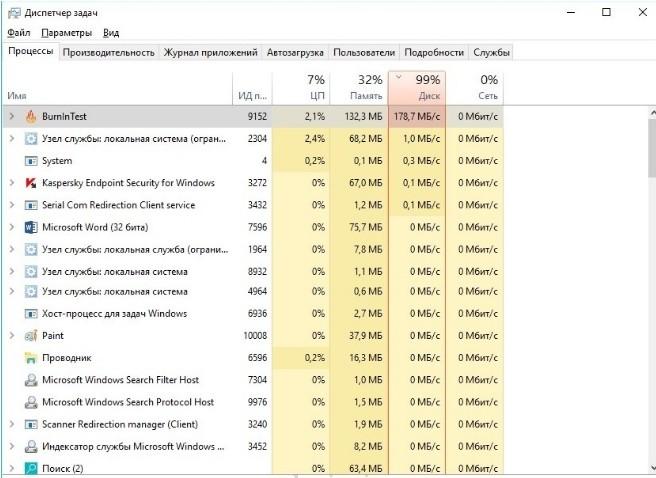656x478 pixels.
Task: Sort by the ИД п... column header
Action: tap(252, 88)
